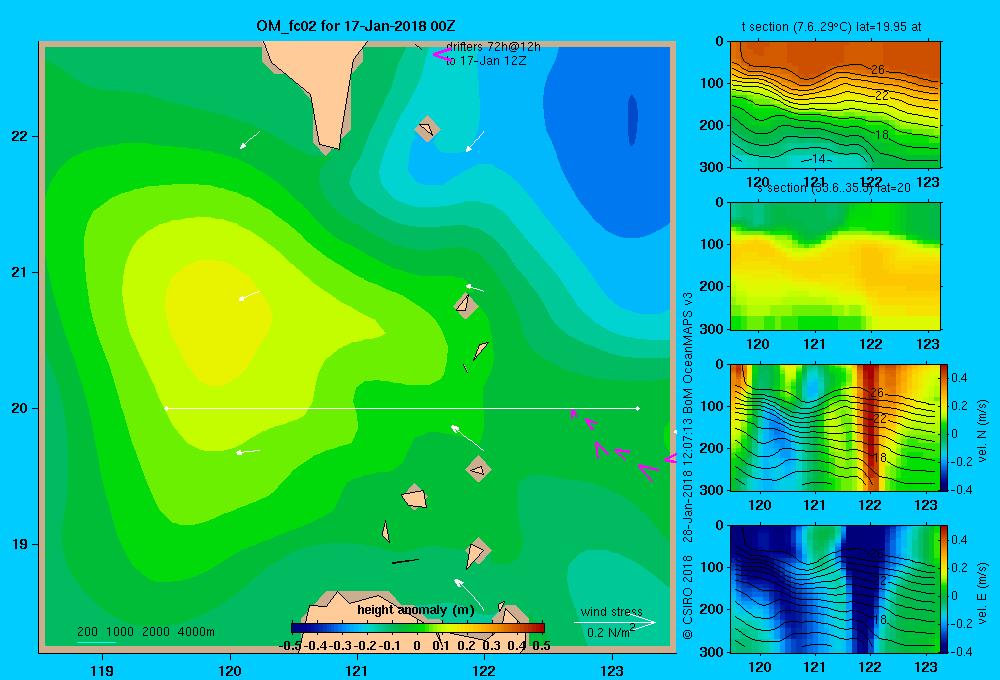Image resolution: width=1000 pixels, height=680 pixels.
Task: Select the '0.2 N/m2' wind stress value
Action: coord(611,632)
